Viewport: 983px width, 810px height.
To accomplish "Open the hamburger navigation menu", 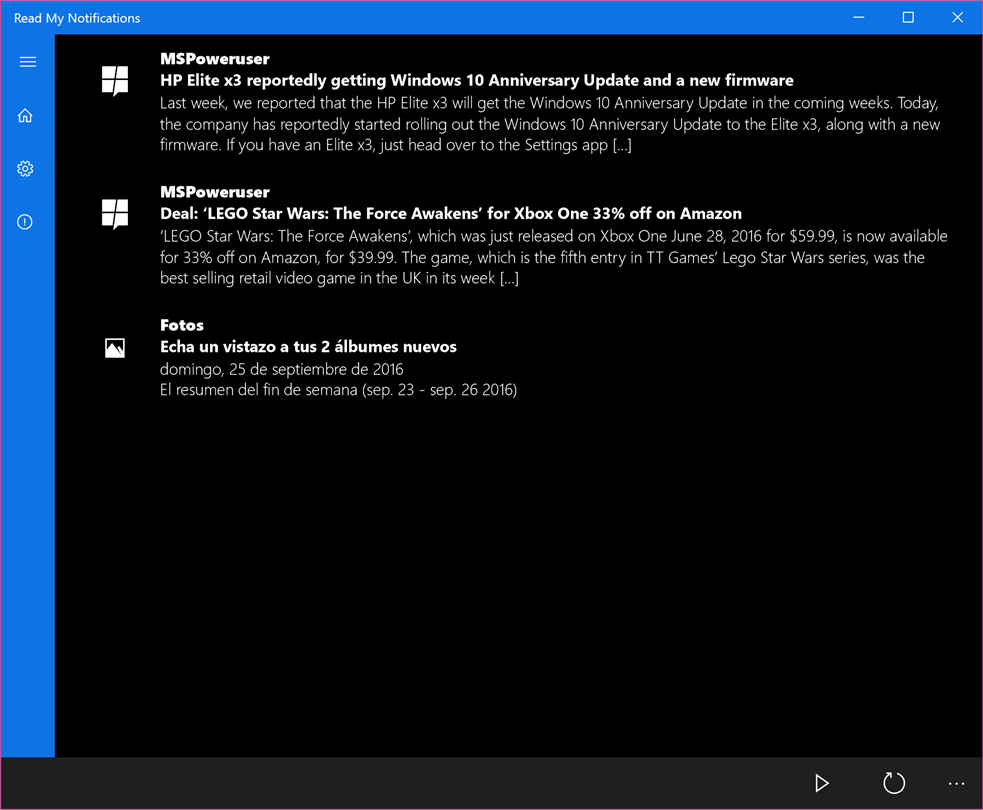I will 28,61.
